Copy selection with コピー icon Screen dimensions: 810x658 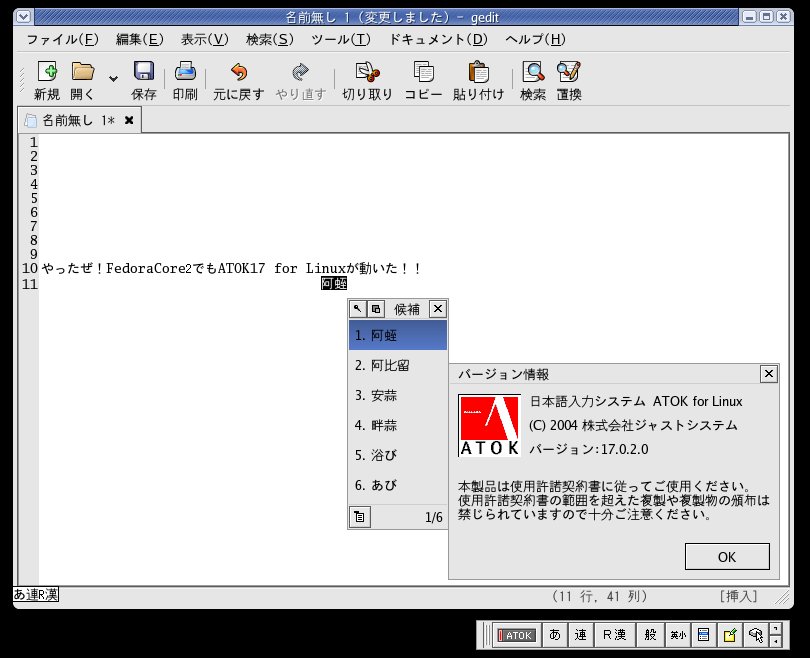(x=423, y=80)
